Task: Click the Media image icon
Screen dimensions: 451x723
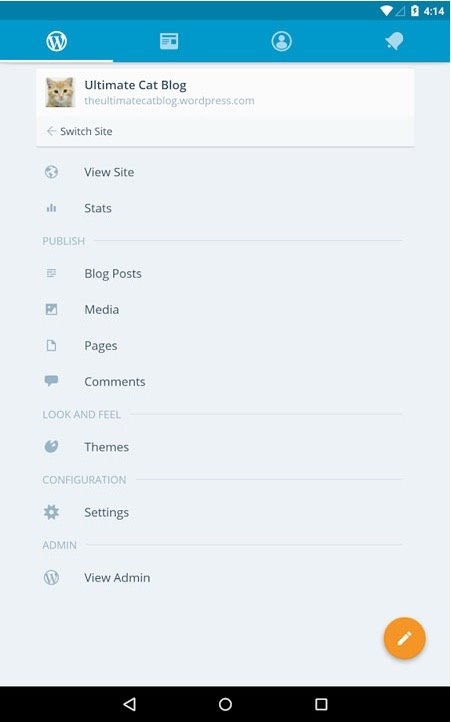Action: click(51, 309)
